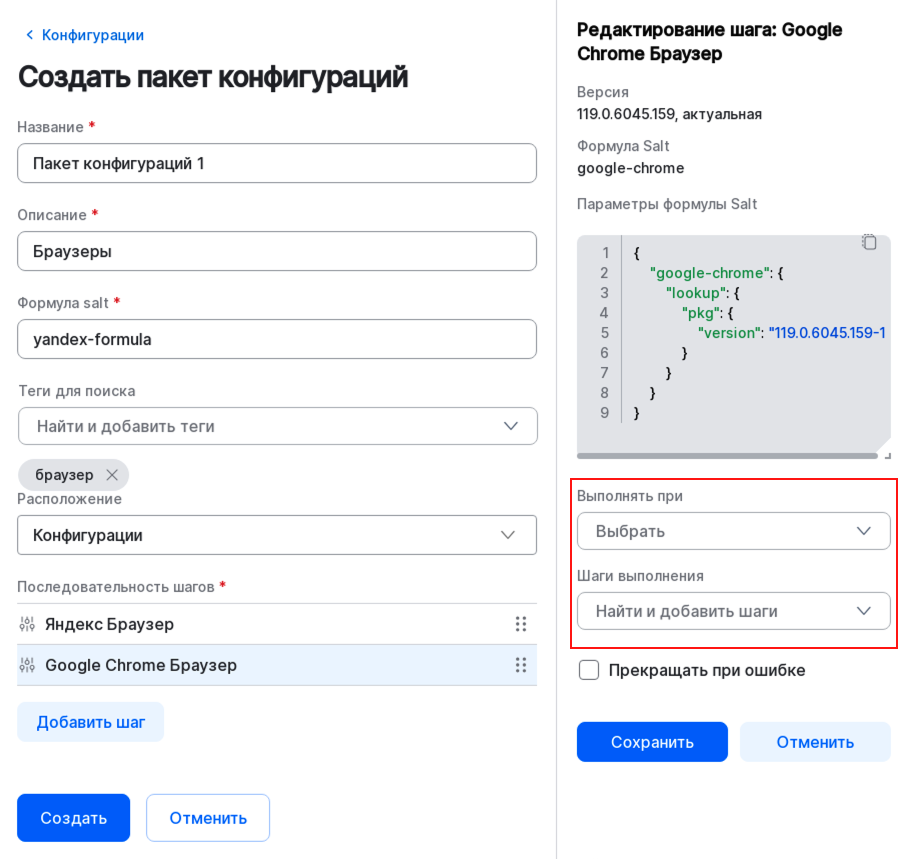Enable Прекращать при ошибке option
This screenshot has height=859, width=910.
click(589, 670)
